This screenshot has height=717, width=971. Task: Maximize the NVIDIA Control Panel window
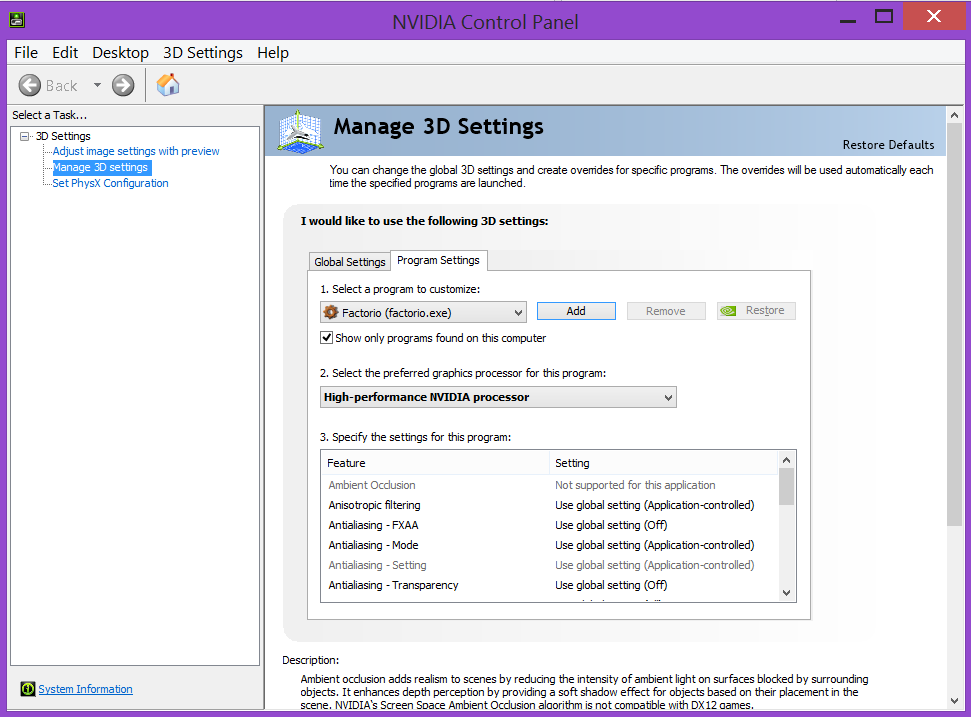pos(884,17)
